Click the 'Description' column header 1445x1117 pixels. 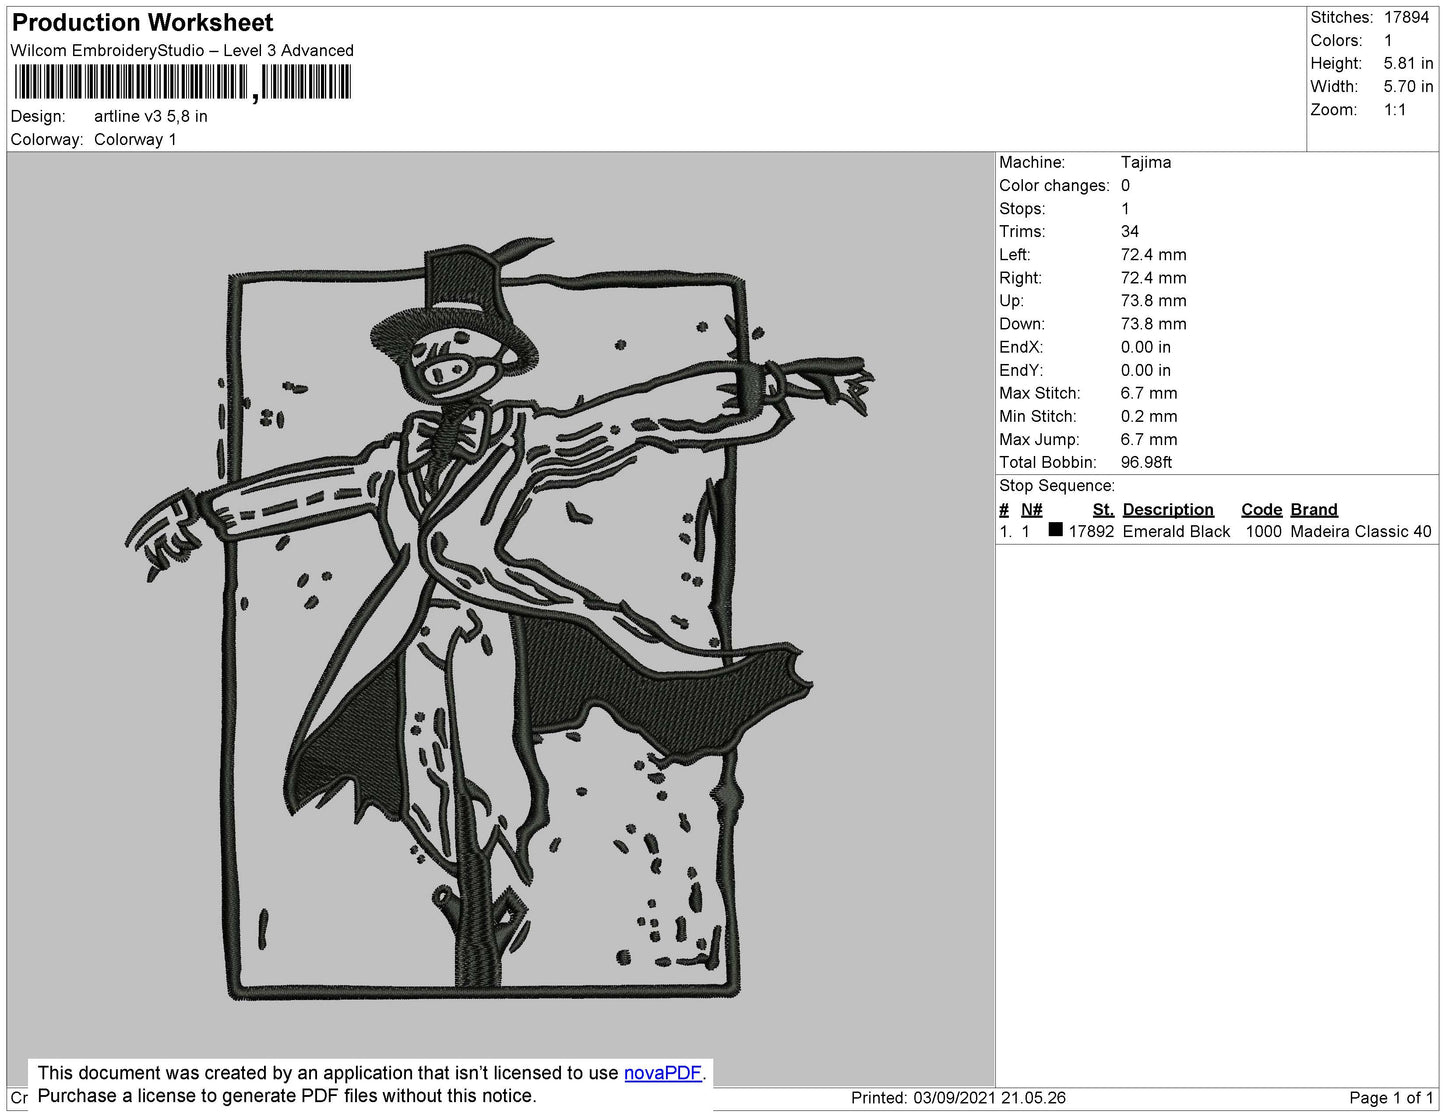click(1168, 509)
